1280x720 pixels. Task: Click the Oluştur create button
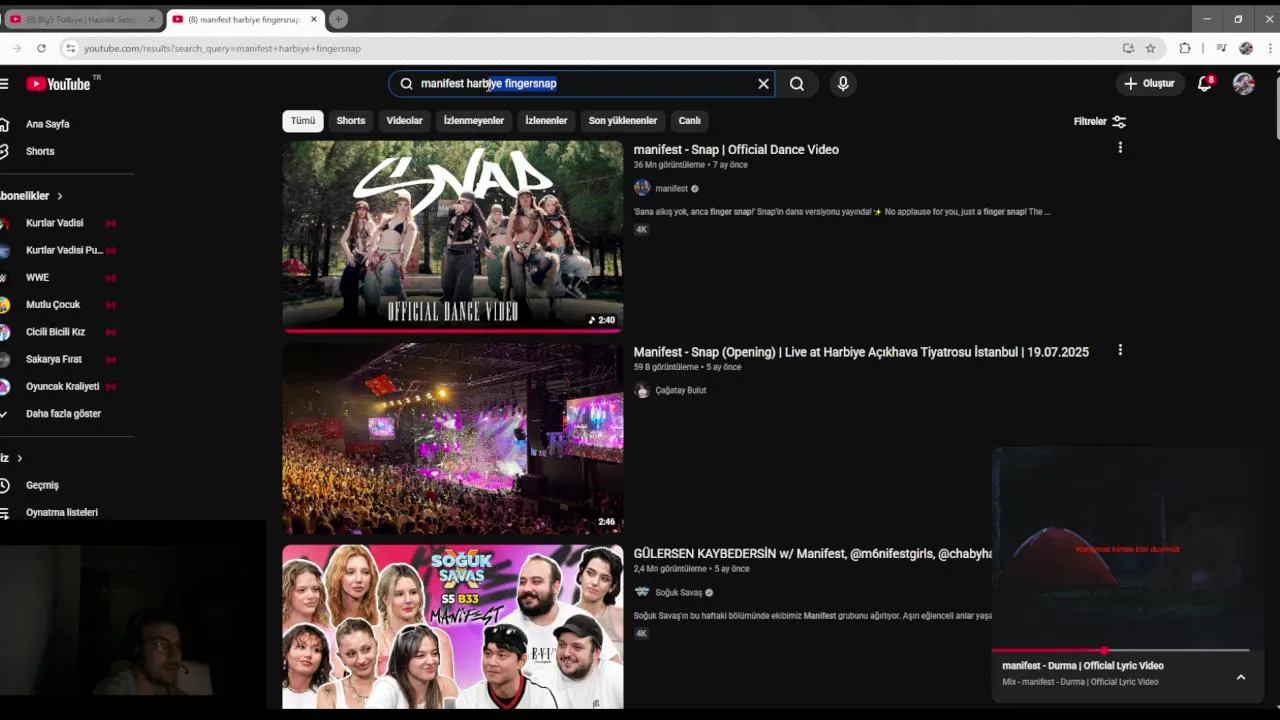(1150, 84)
